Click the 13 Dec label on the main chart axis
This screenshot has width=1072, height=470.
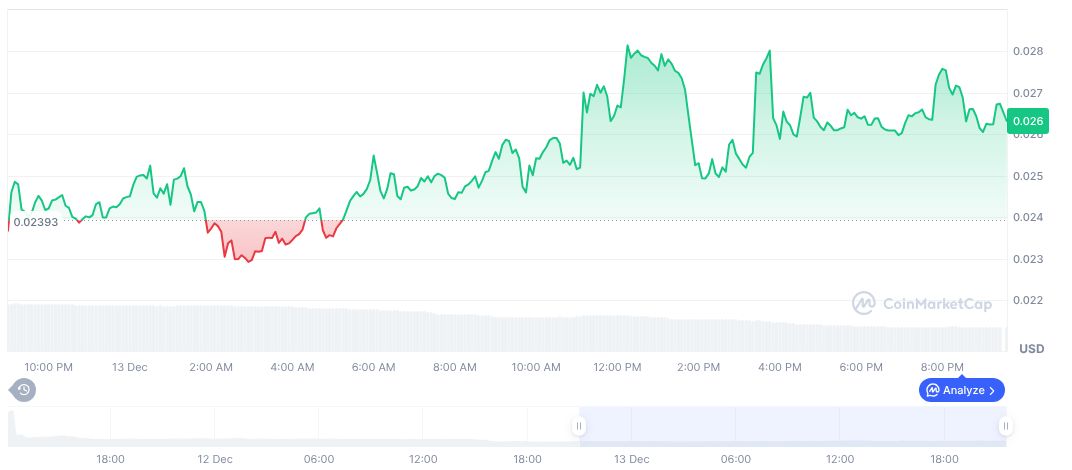129,367
